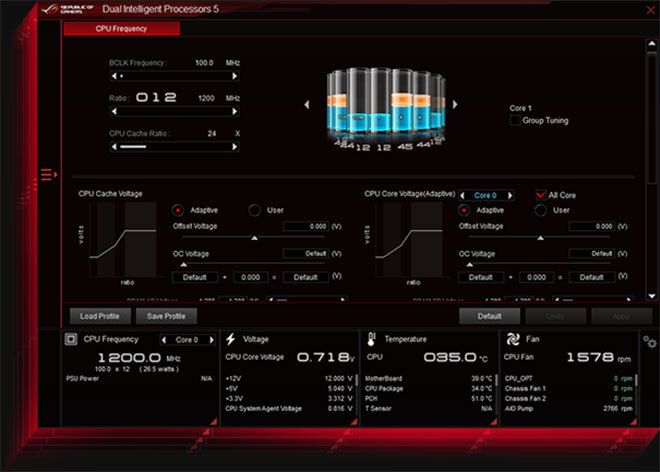Screen dimensions: 660x472
Task: Click the Voltage lightning bolt icon
Action: pyautogui.click(x=231, y=339)
